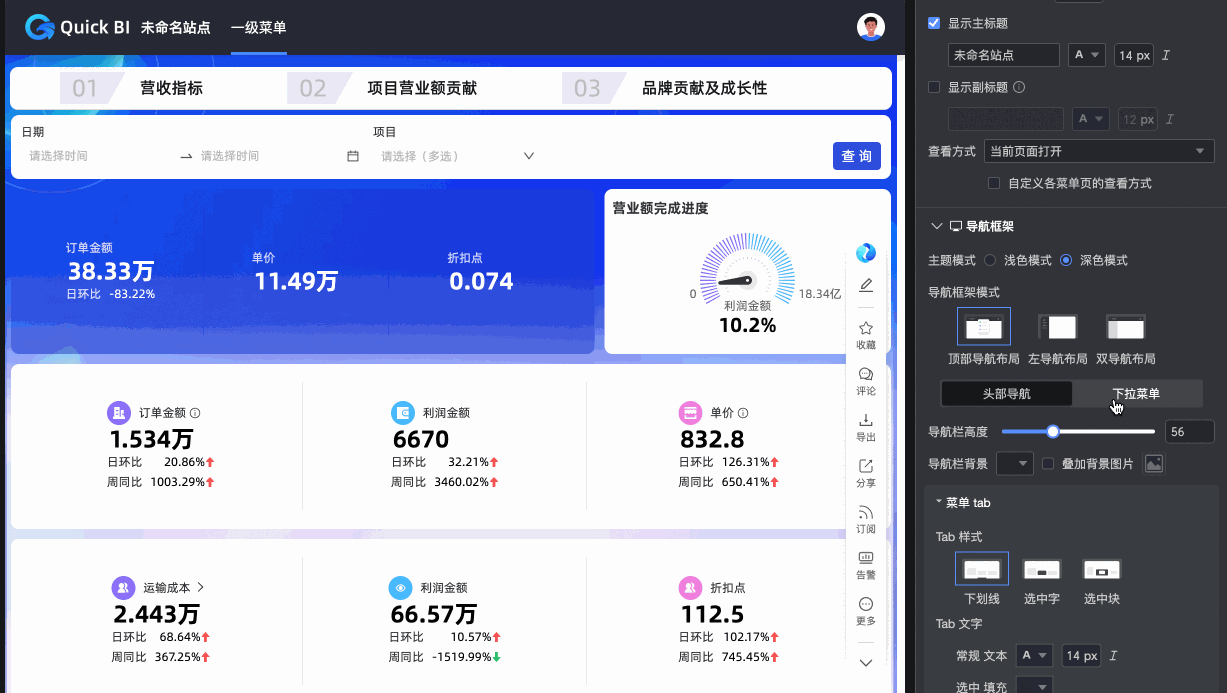
Task: Select 双导航布局 layout thumbnail
Action: (1126, 326)
